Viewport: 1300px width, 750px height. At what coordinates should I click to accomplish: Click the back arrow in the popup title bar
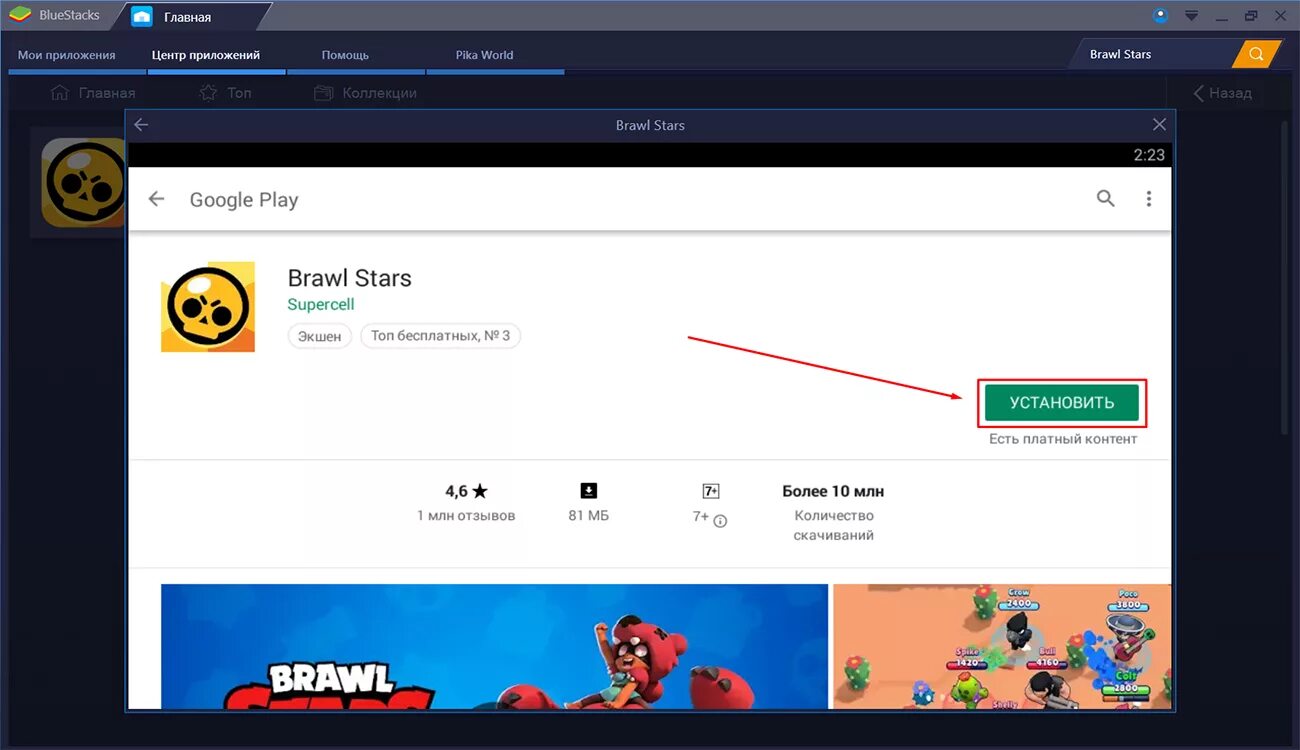click(x=141, y=125)
